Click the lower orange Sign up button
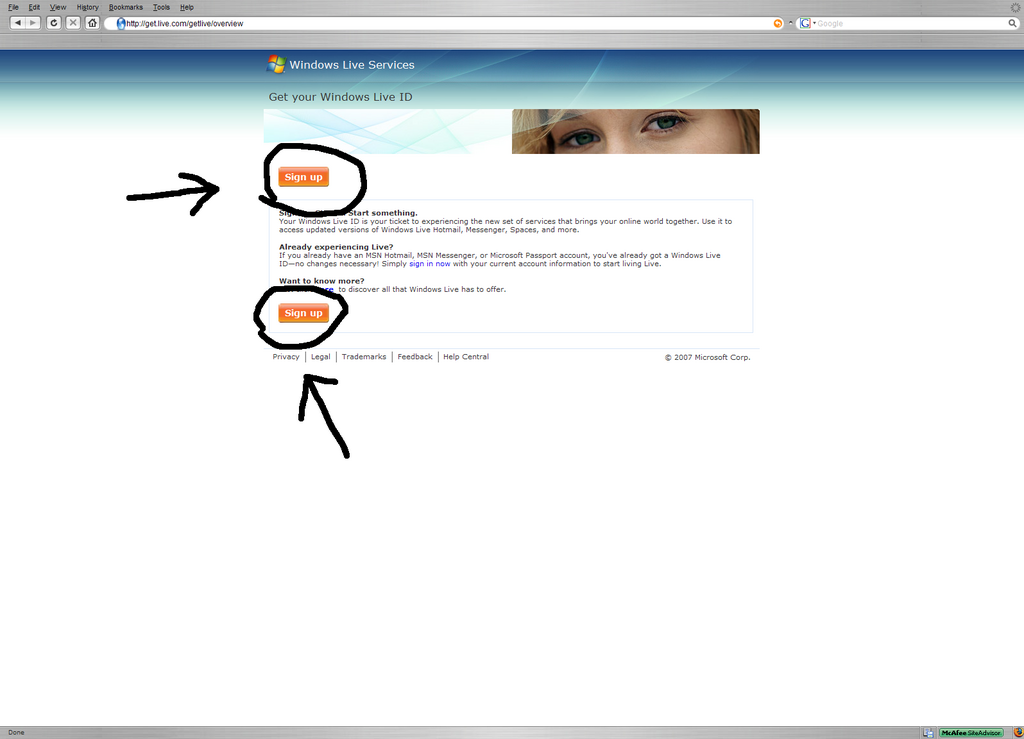 click(x=304, y=313)
